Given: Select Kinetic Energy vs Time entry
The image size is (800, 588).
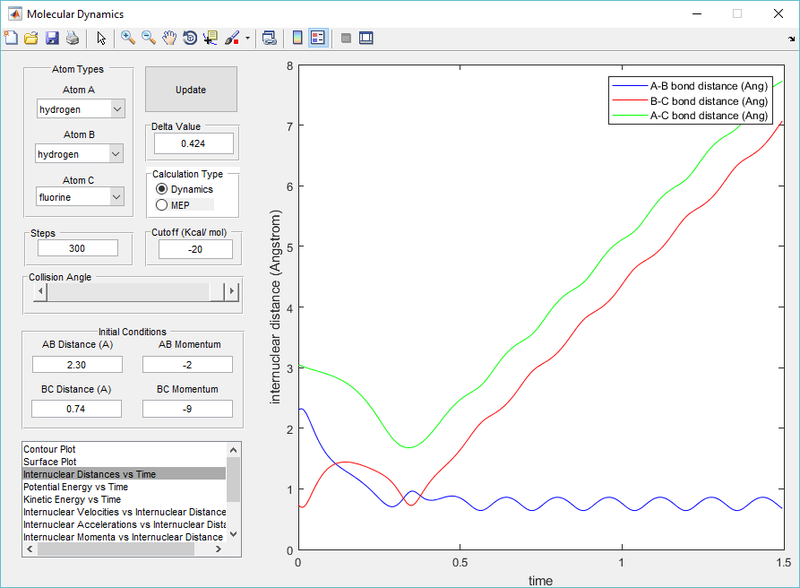Looking at the screenshot, I should [x=71, y=499].
